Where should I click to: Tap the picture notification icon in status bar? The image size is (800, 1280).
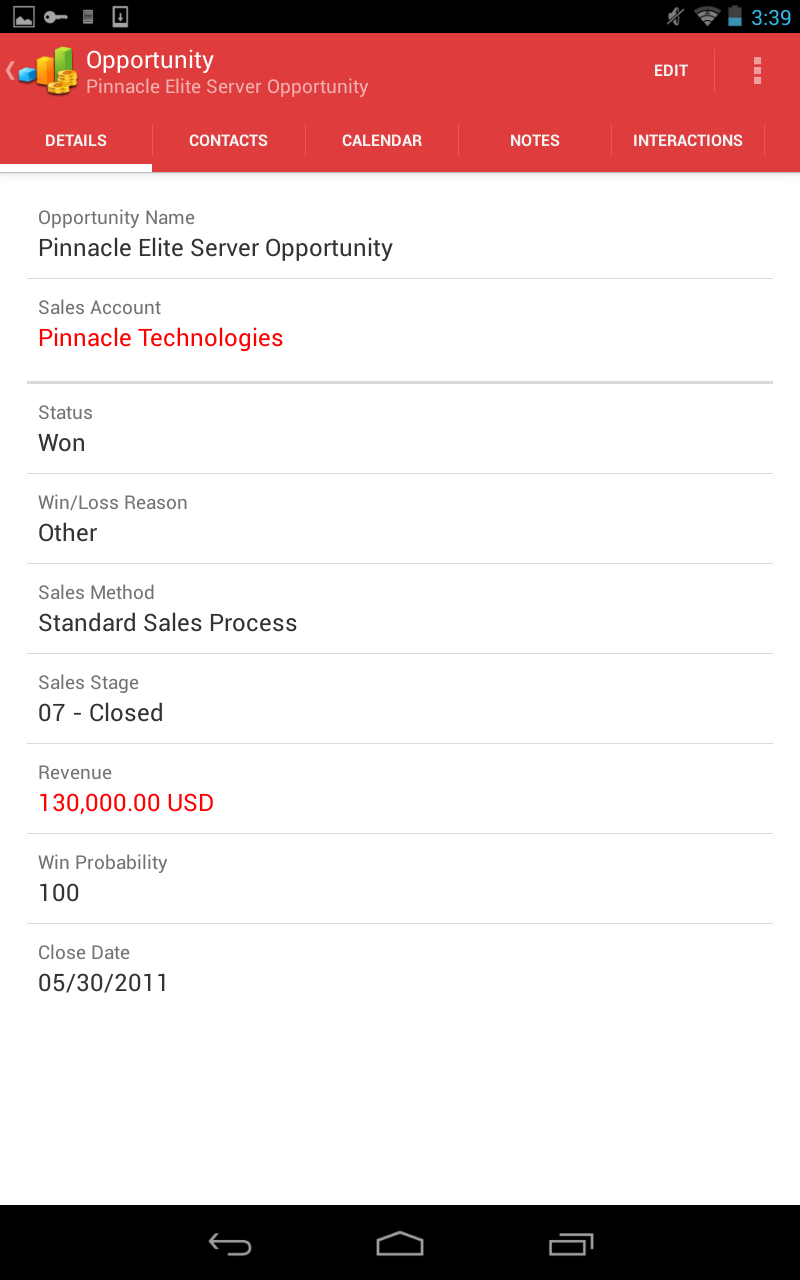24,17
